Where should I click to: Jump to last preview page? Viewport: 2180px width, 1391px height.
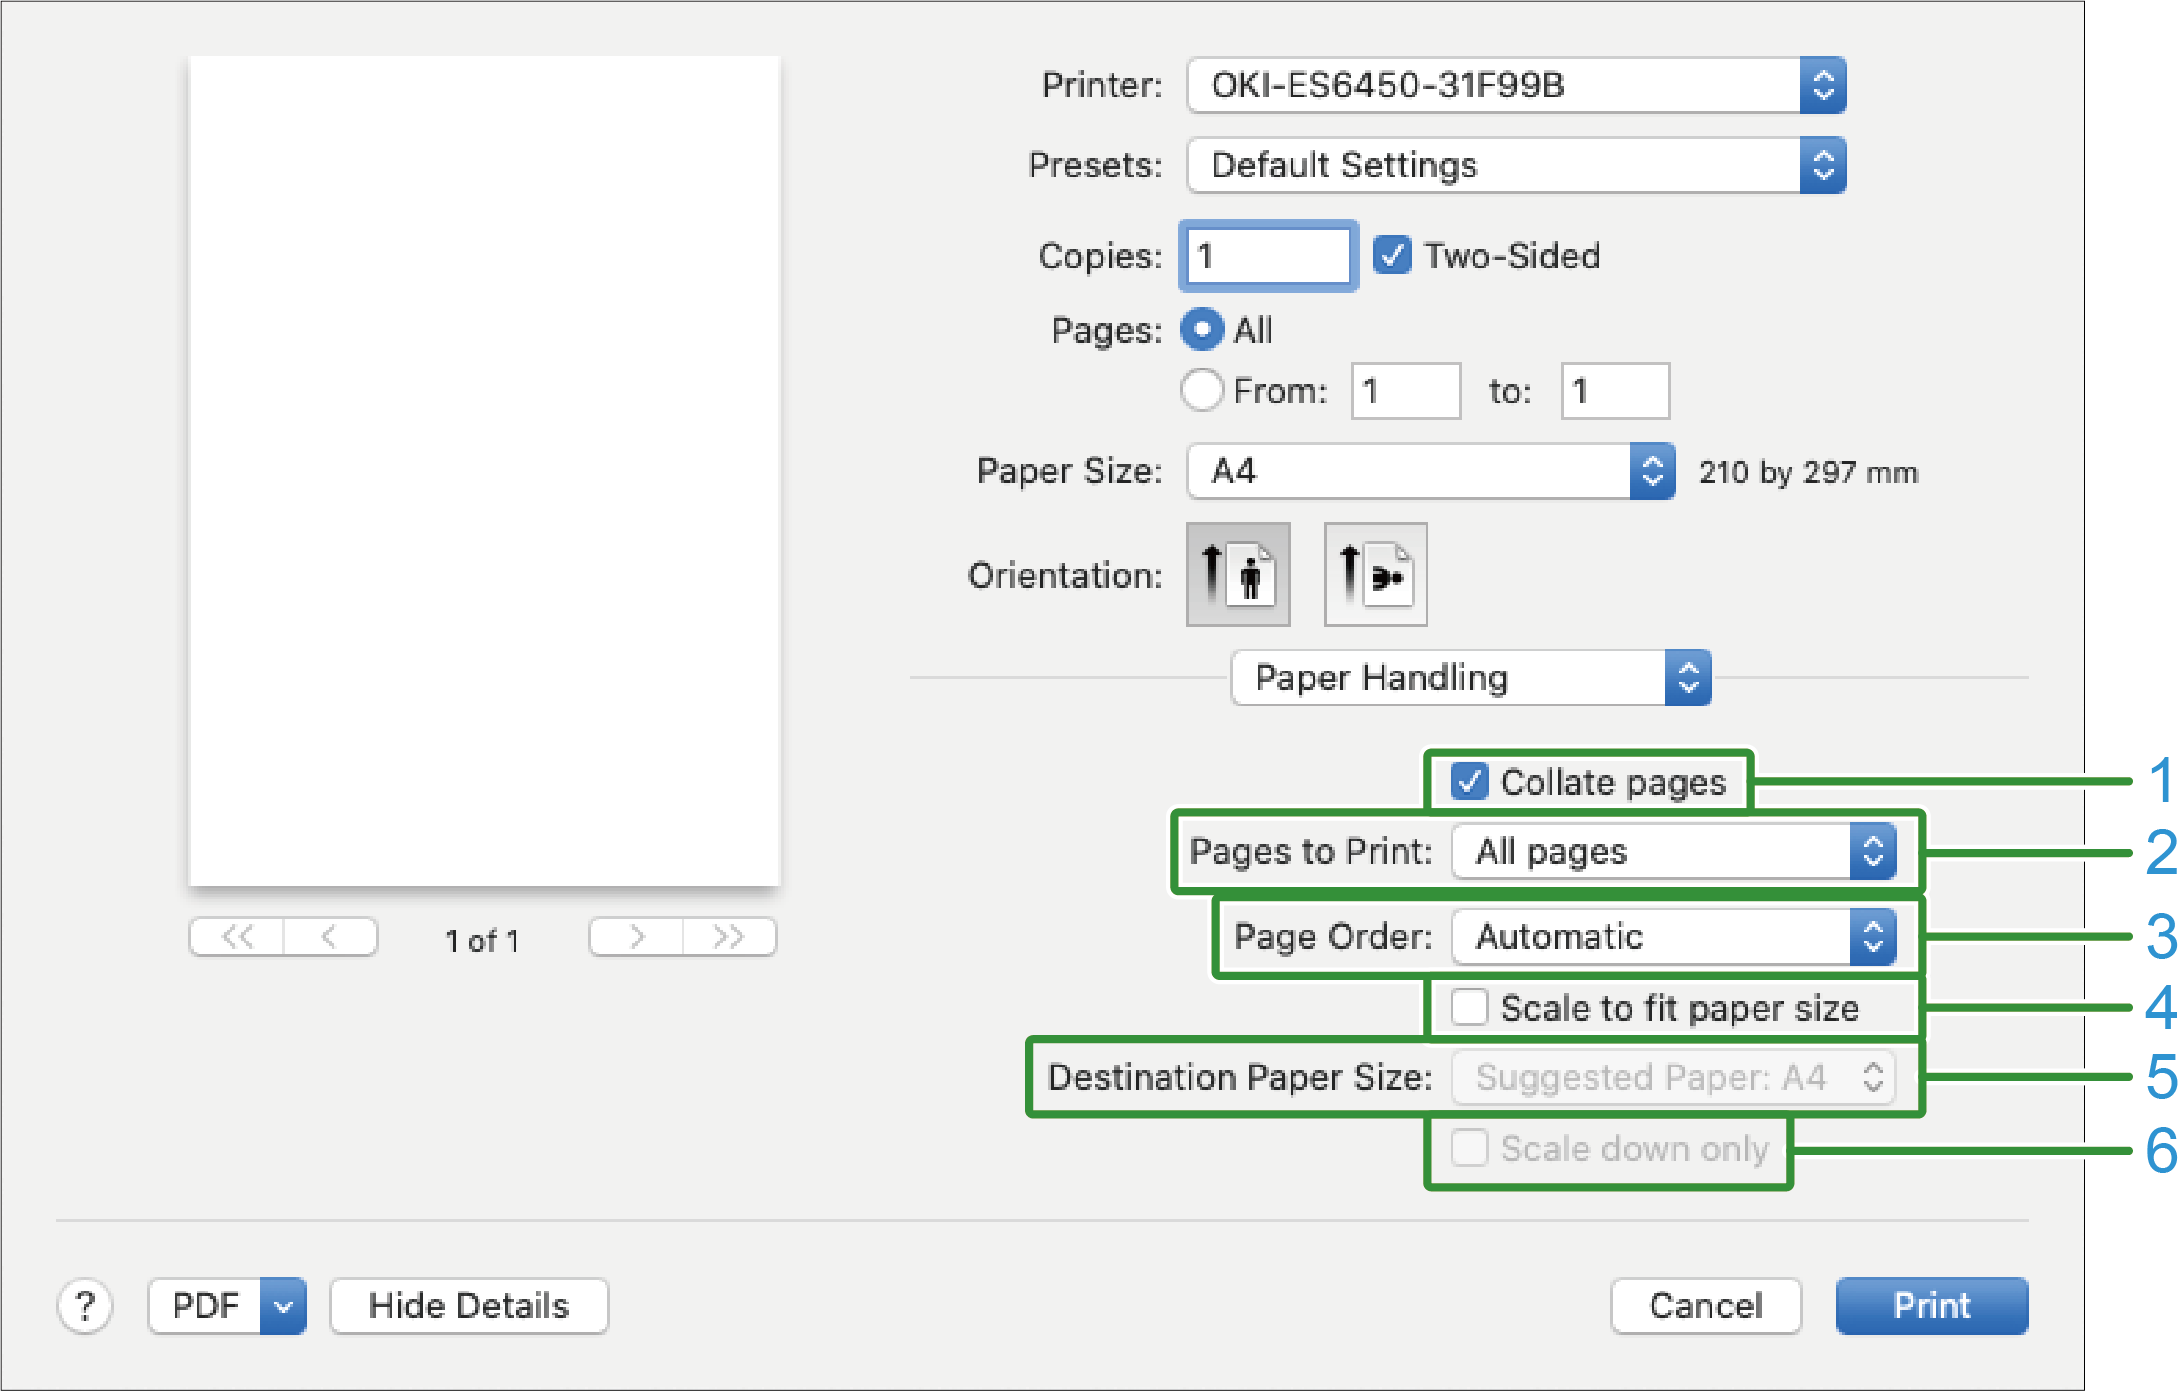[729, 937]
